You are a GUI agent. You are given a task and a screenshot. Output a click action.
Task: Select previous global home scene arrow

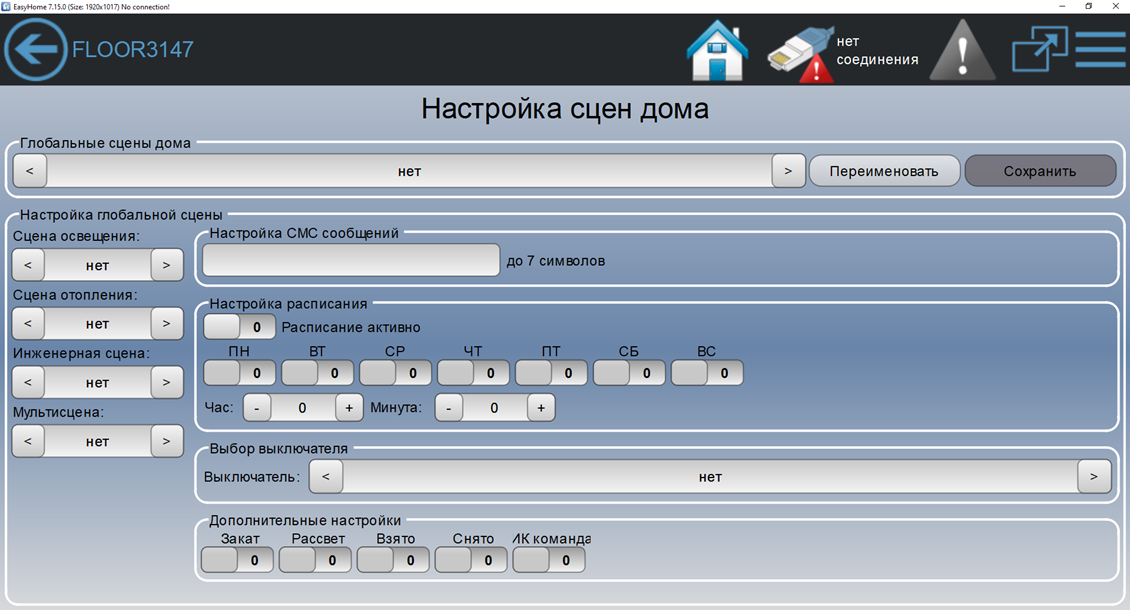point(30,171)
